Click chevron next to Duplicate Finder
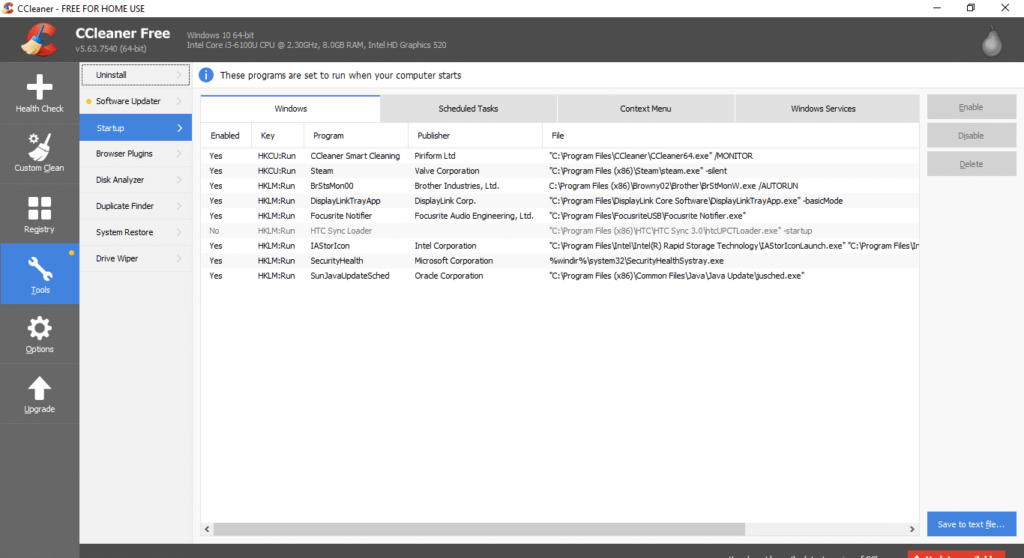The height and width of the screenshot is (558, 1024). (179, 206)
